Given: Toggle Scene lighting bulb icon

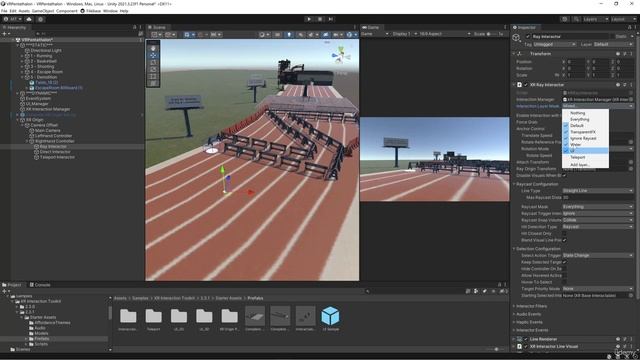Looking at the screenshot, I should click(x=289, y=35).
